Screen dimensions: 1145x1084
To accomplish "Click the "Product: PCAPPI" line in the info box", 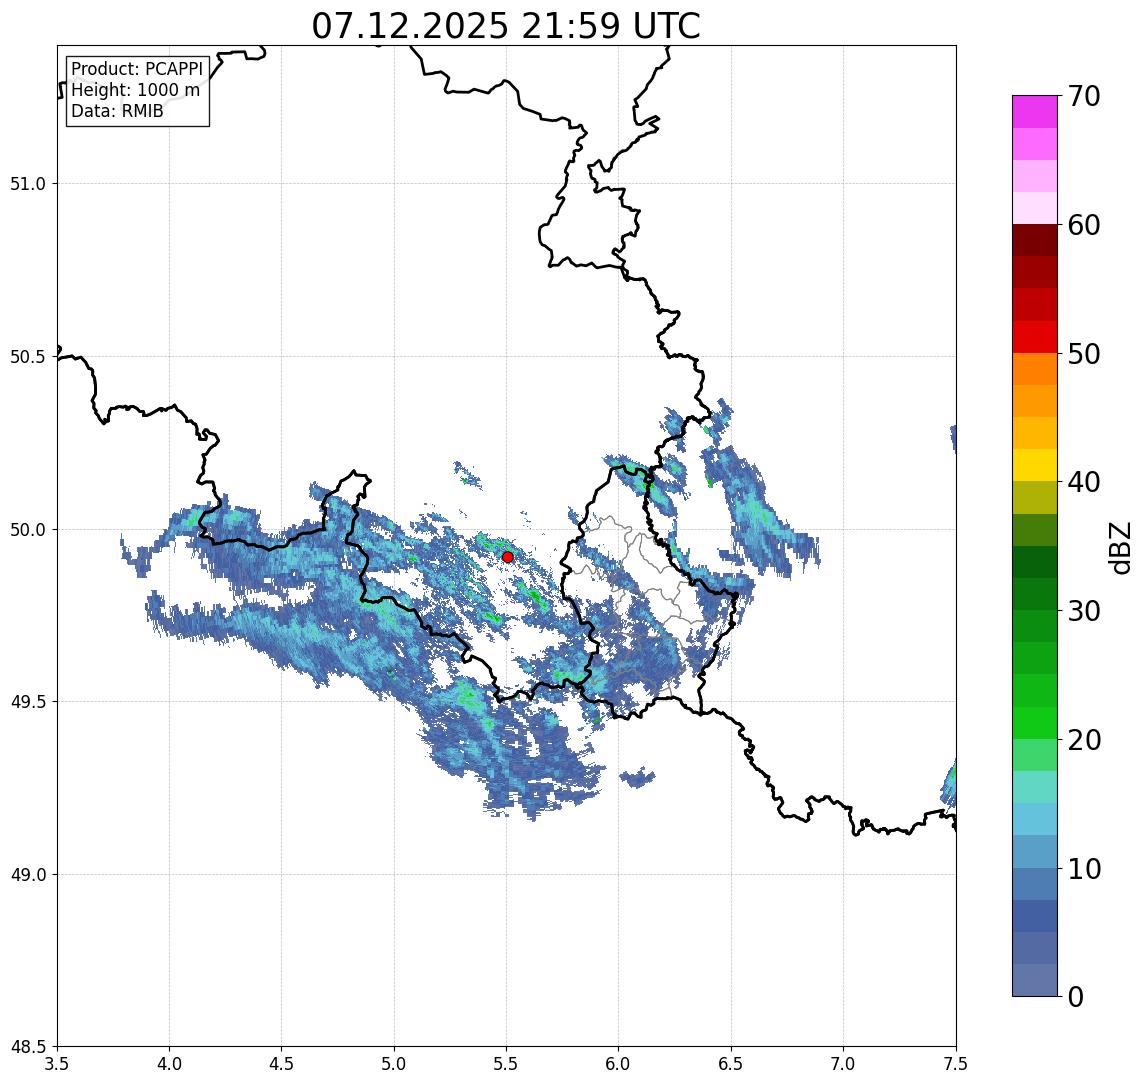I will (x=137, y=69).
